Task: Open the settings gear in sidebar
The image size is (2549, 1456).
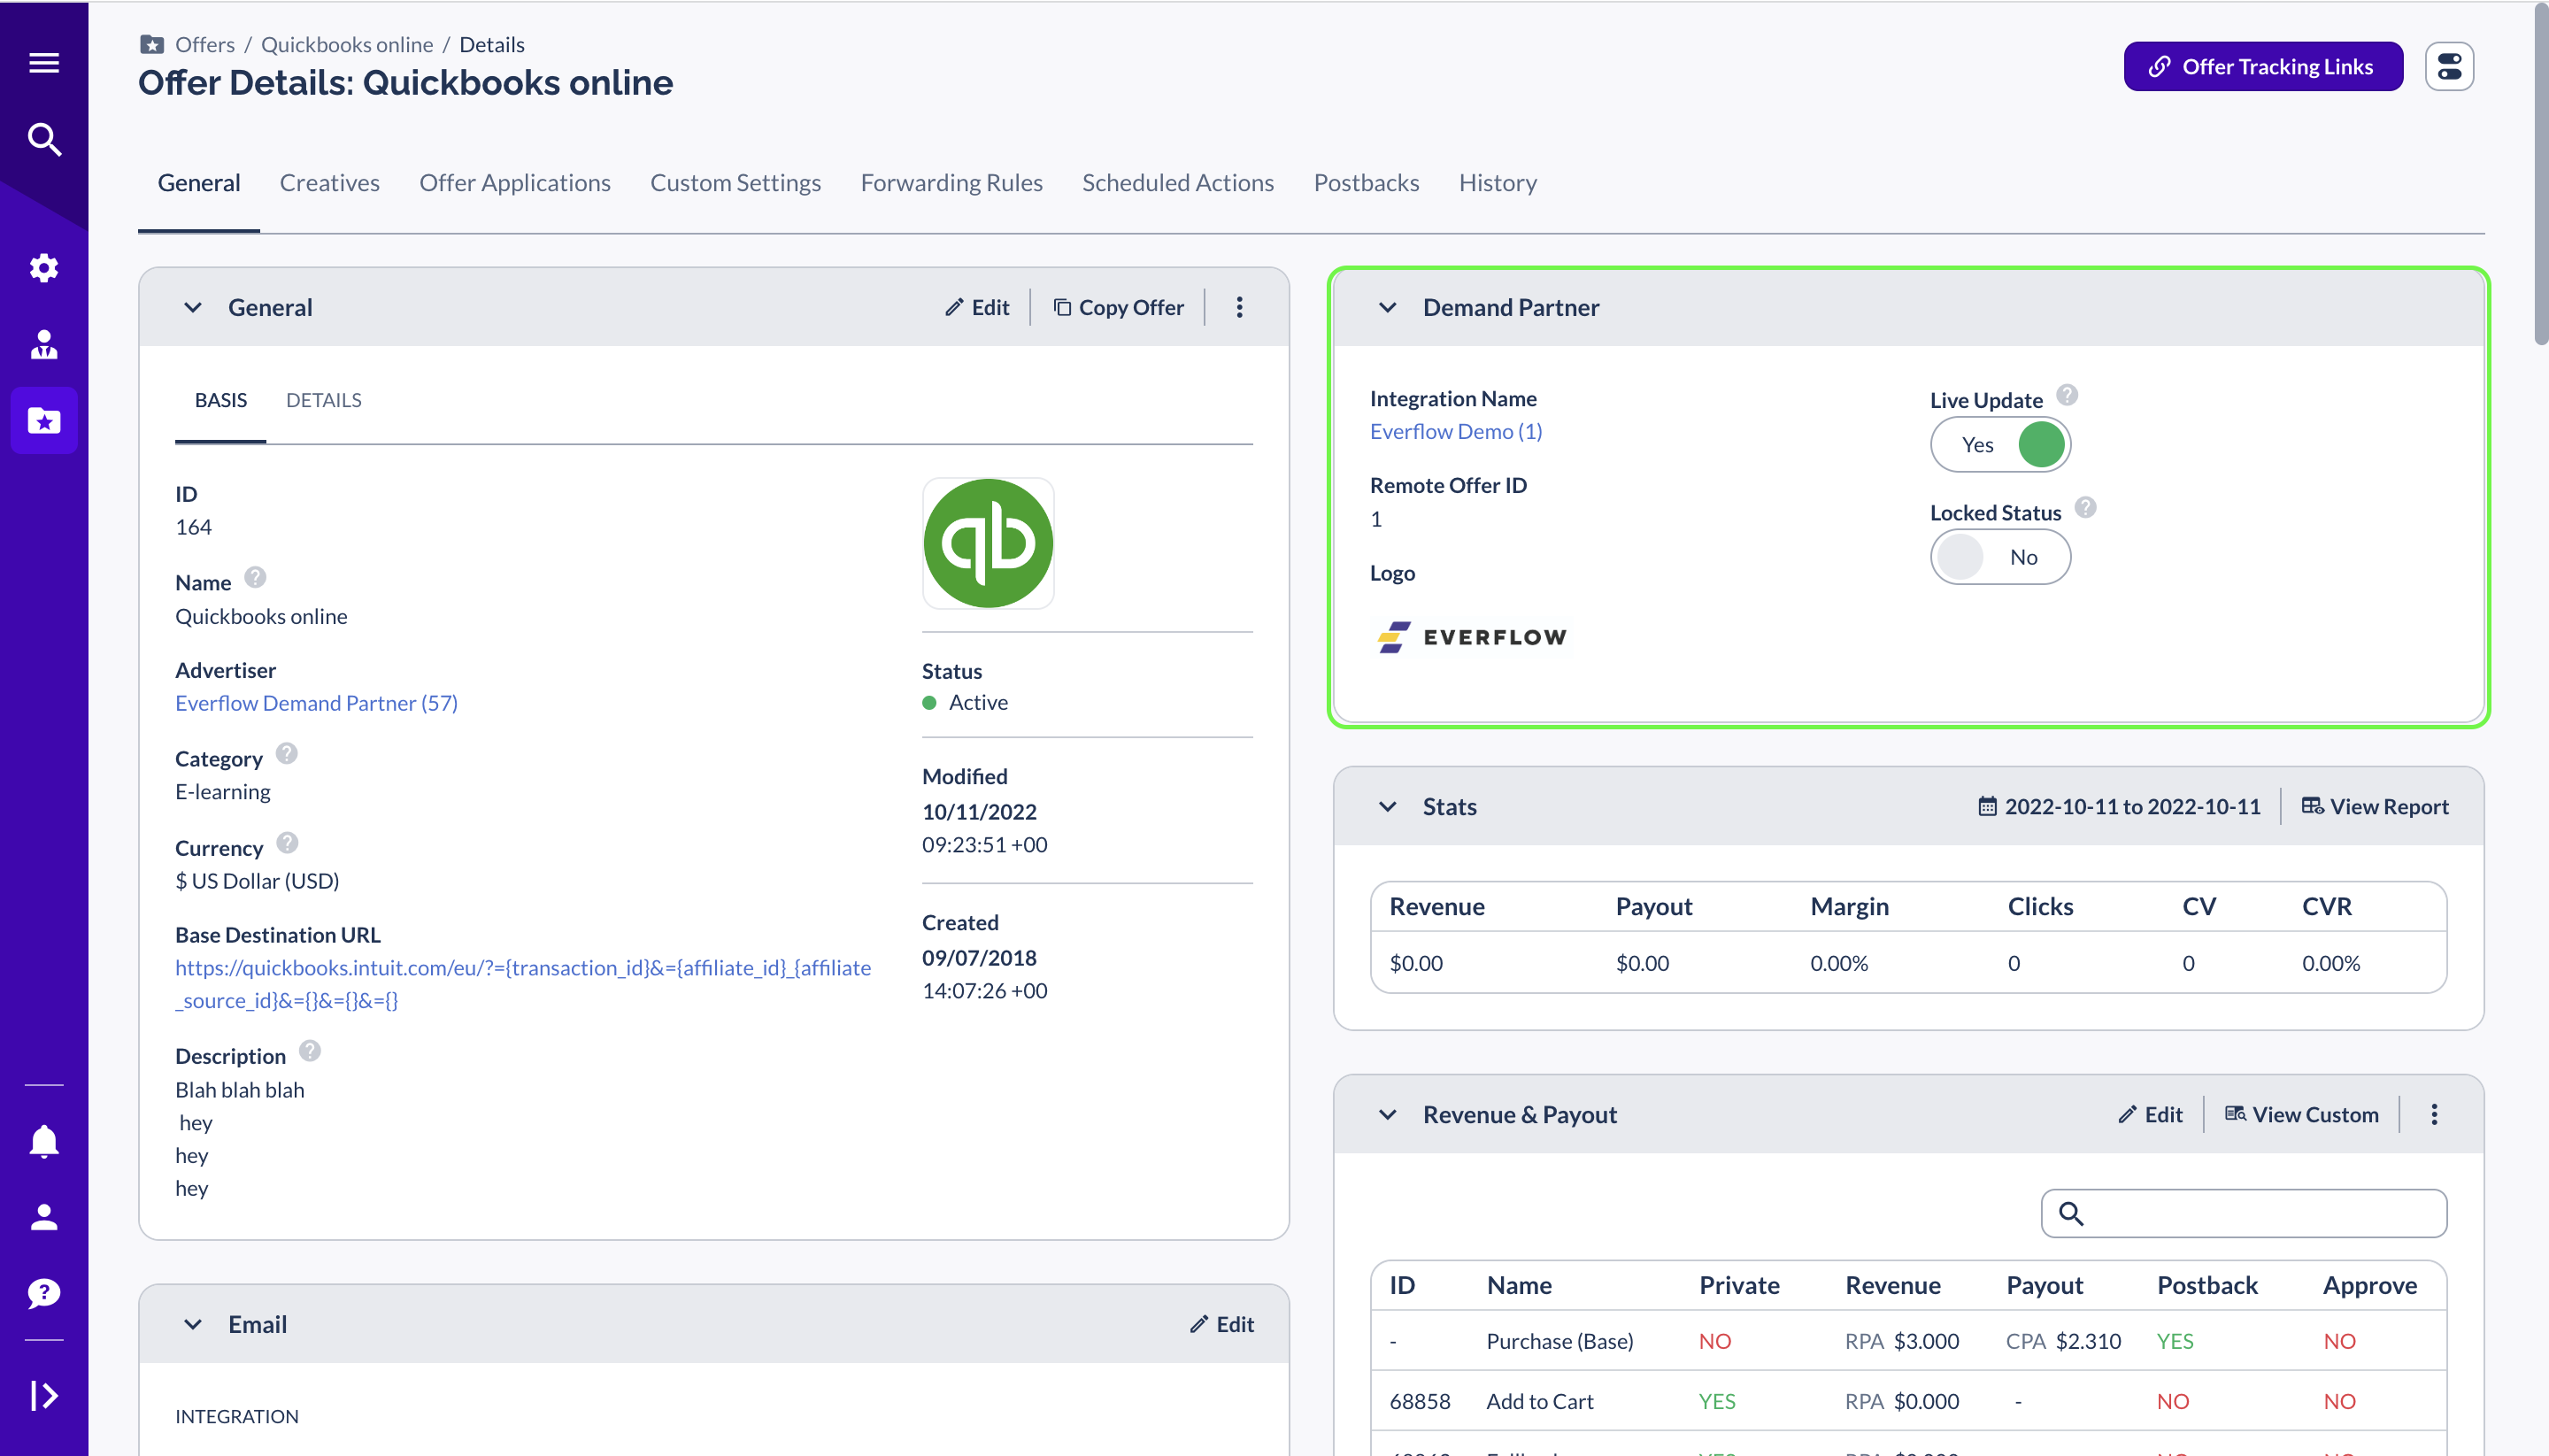Action: click(x=44, y=267)
